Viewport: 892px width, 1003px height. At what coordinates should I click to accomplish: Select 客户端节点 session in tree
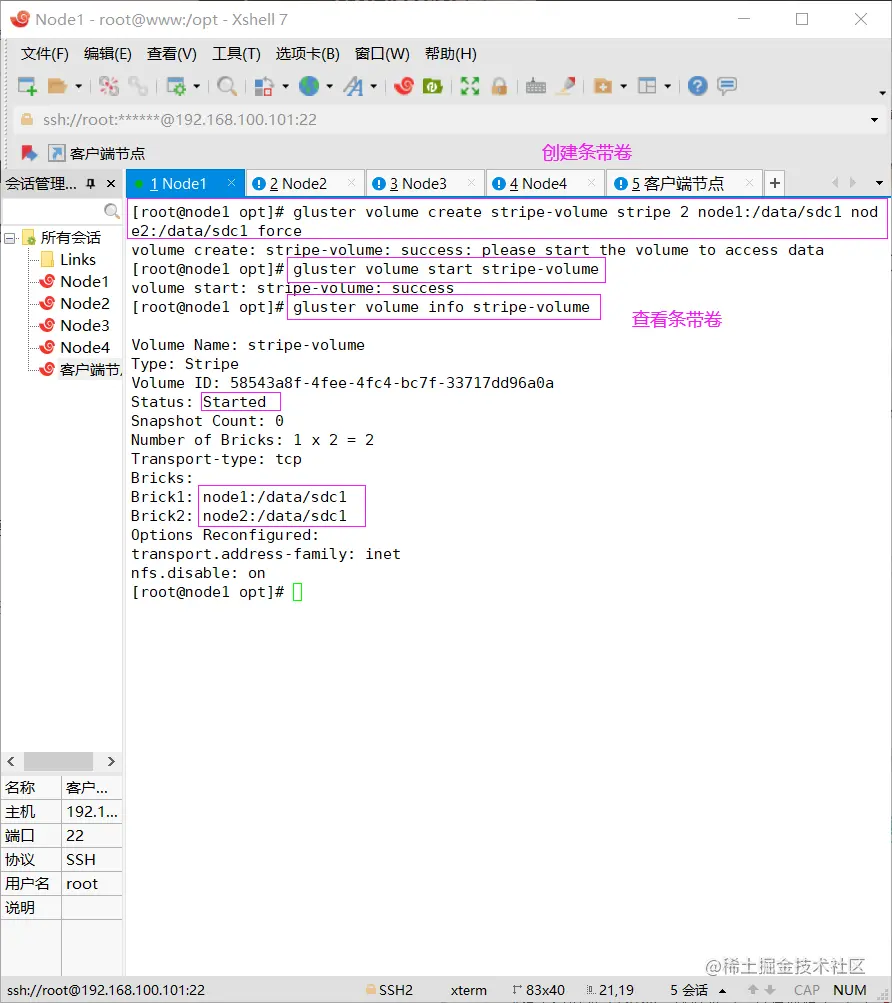(x=90, y=370)
